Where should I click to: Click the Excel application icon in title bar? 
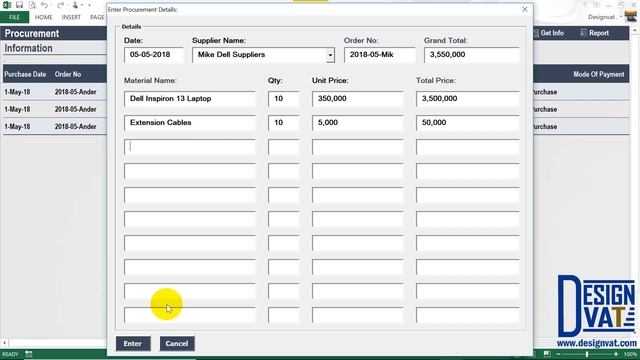click(7, 5)
